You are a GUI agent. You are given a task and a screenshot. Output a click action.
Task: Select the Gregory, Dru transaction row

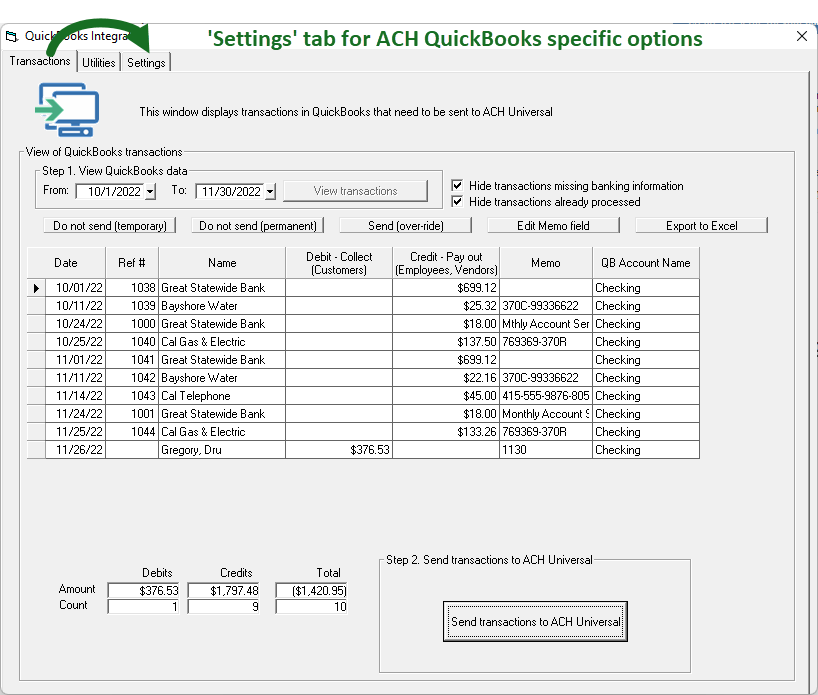[x=222, y=450]
